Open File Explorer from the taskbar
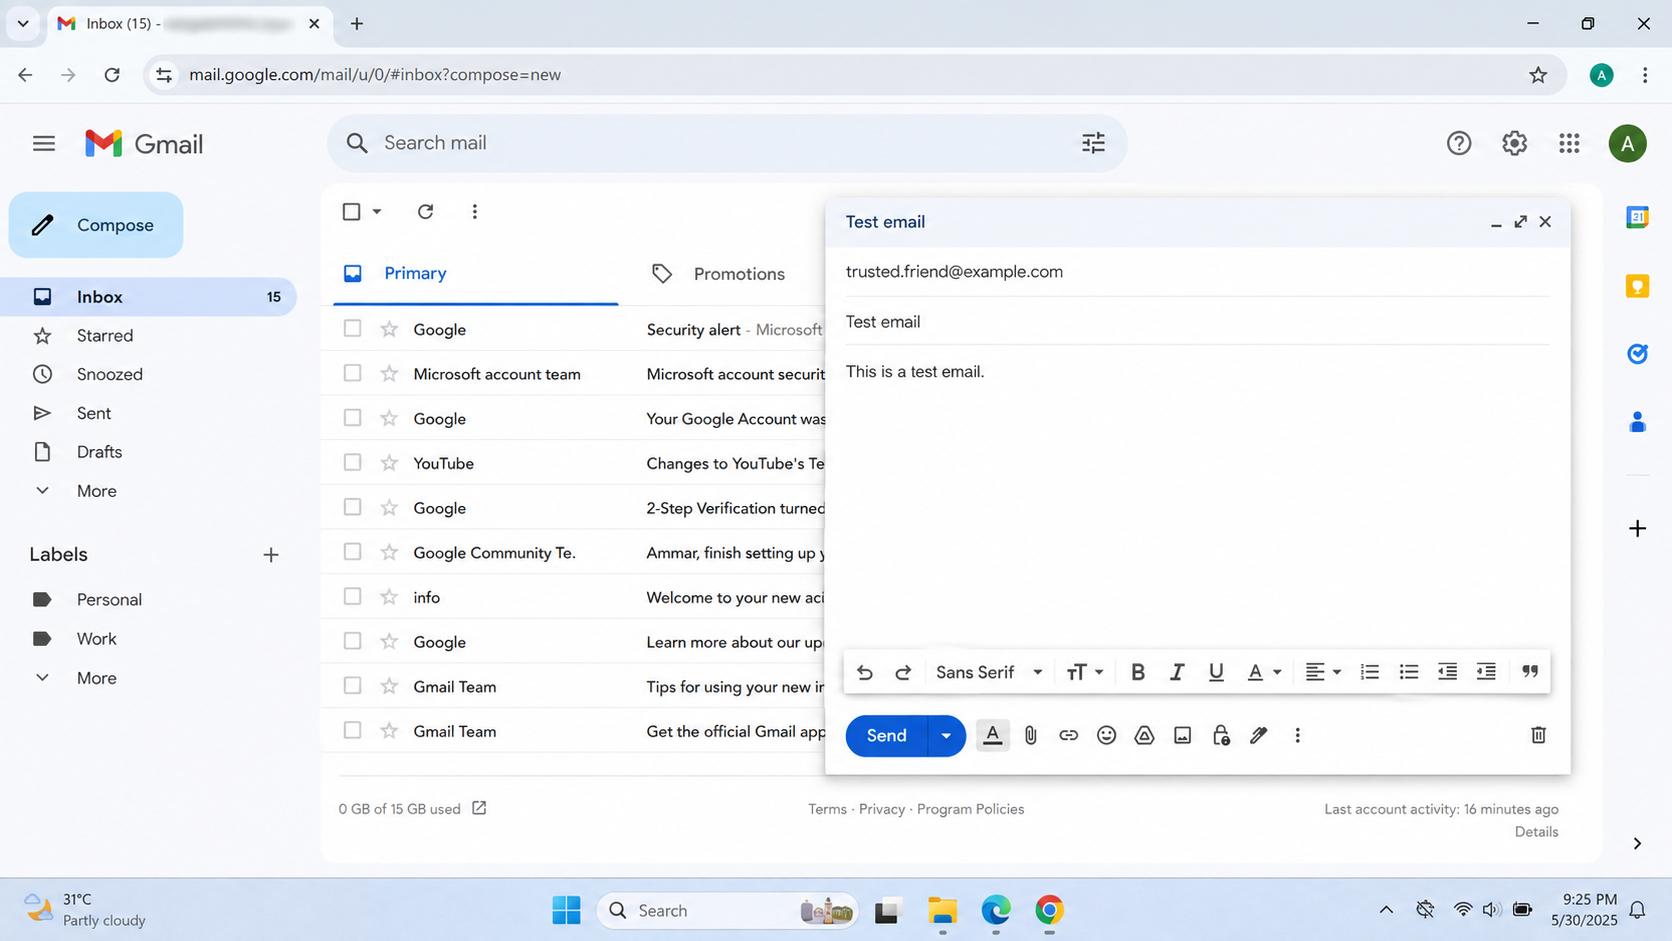 [x=942, y=911]
